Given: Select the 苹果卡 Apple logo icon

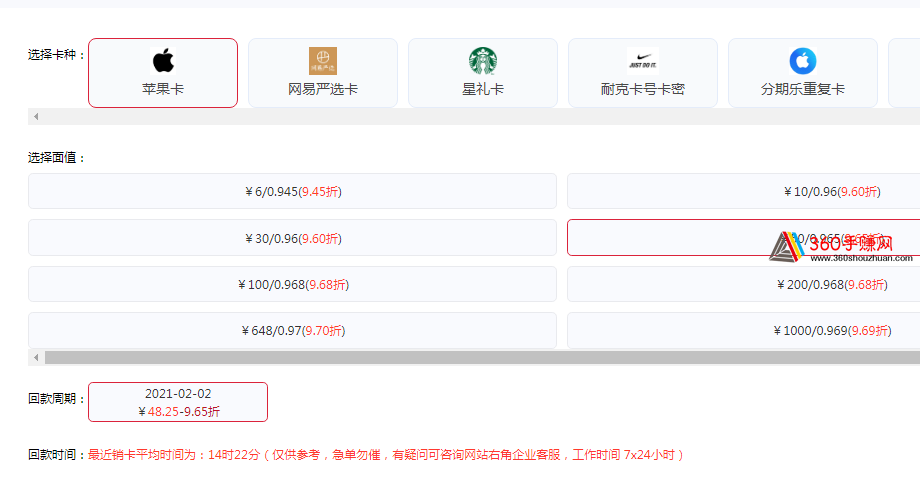Looking at the screenshot, I should click(x=163, y=60).
